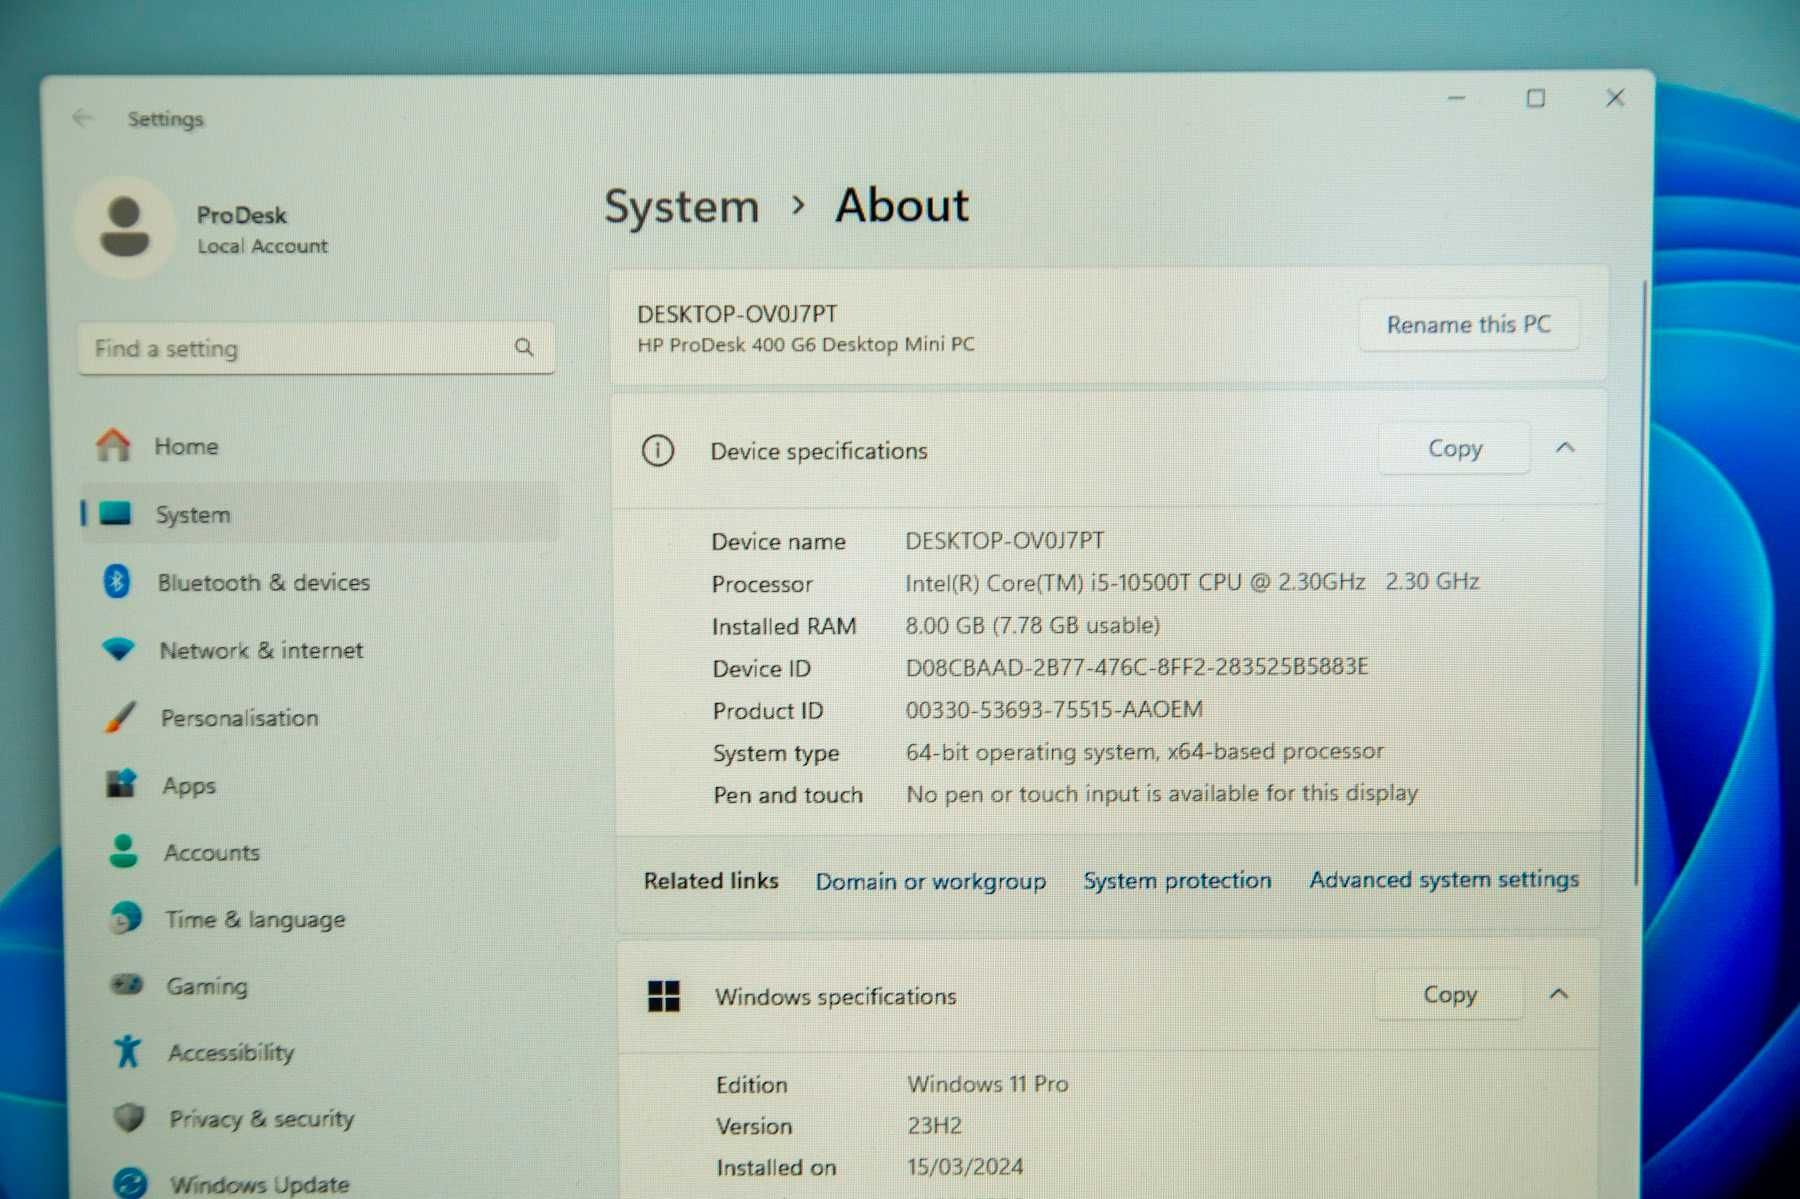Click the Gaming controller icon
Viewport: 1800px width, 1199px height.
127,984
